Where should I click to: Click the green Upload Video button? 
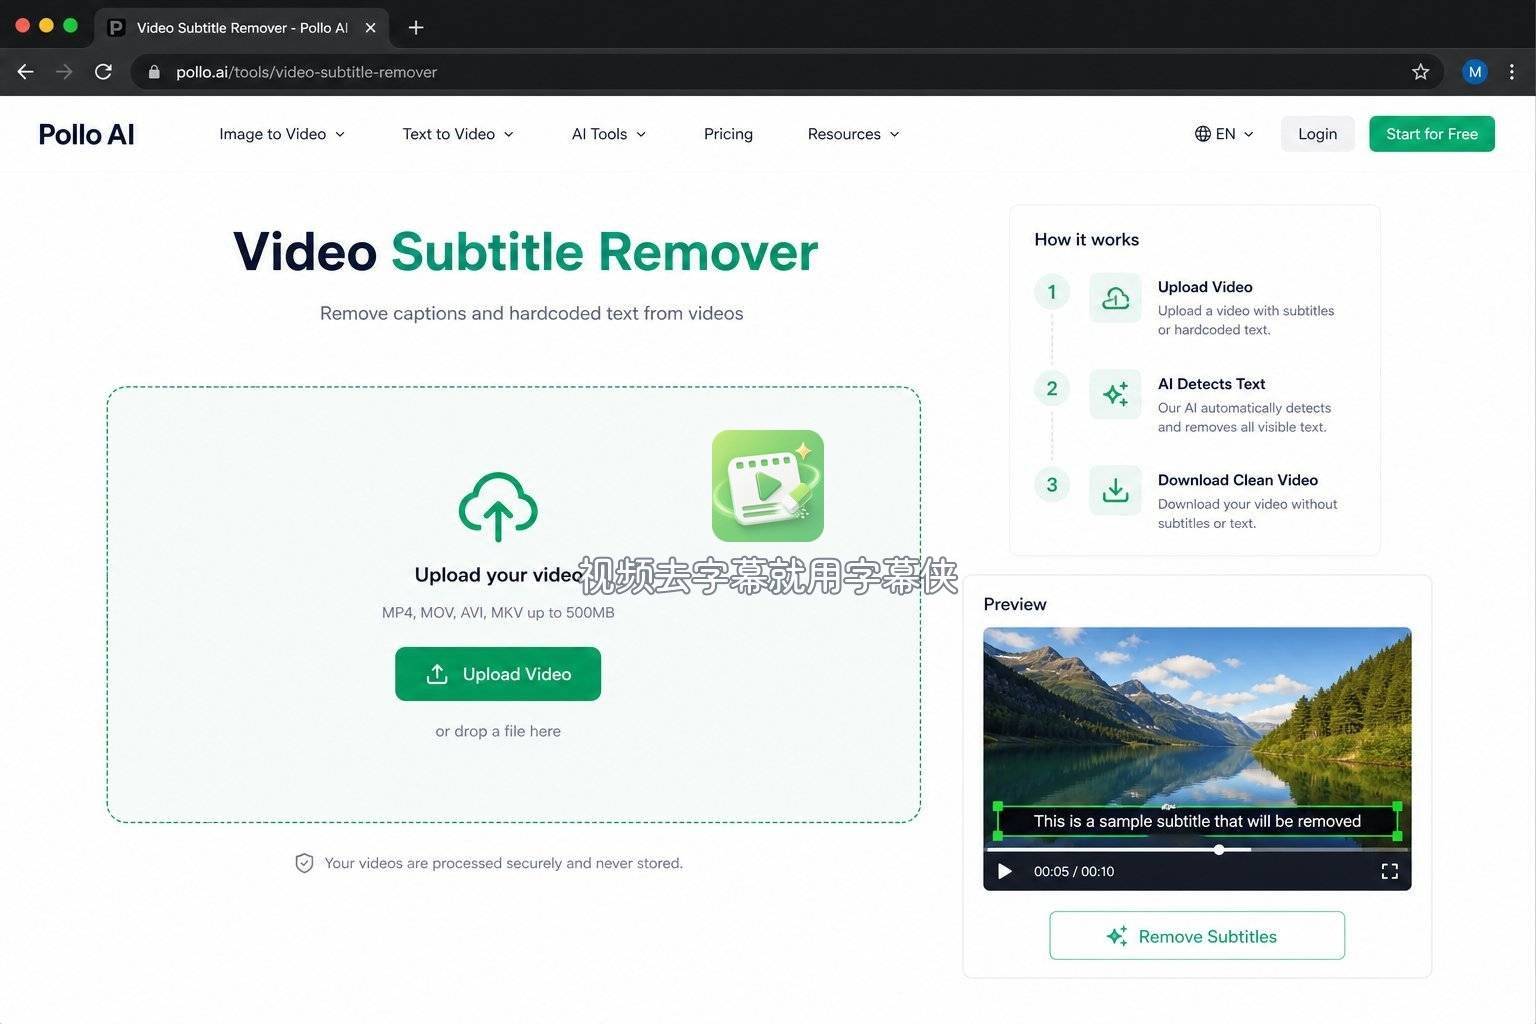498,674
